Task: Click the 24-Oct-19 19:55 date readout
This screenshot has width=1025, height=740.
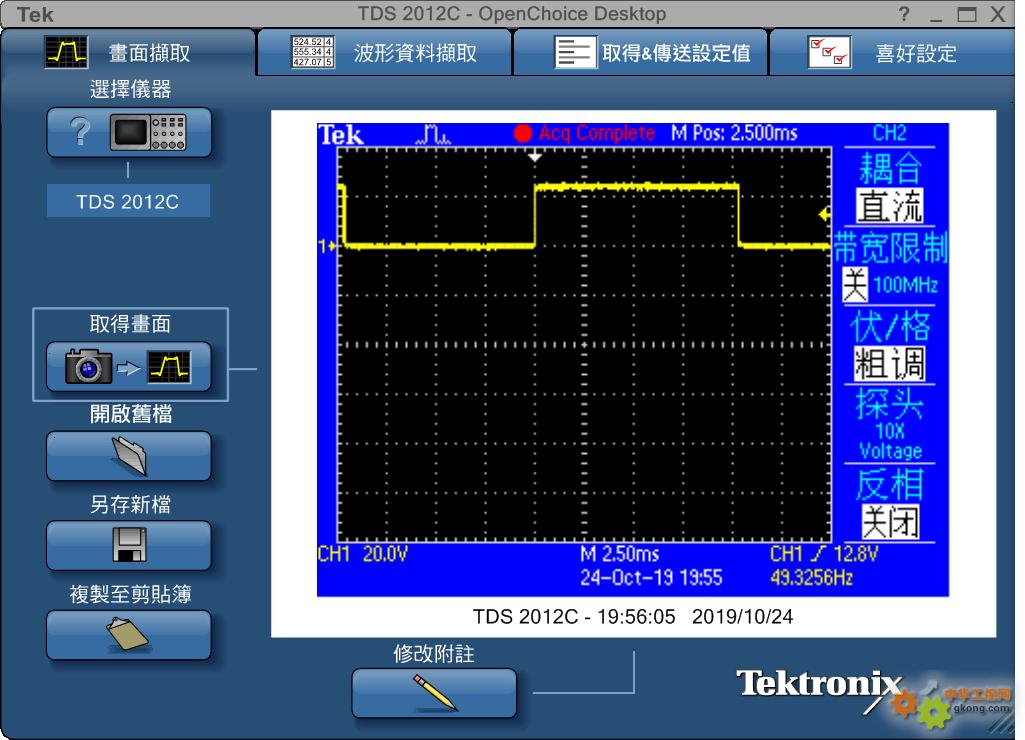Action: click(x=651, y=578)
